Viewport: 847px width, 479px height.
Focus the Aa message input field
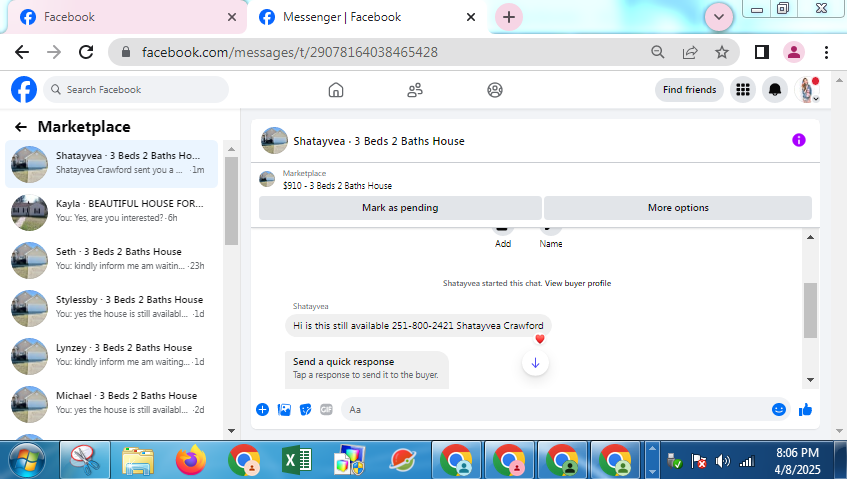tap(556, 409)
